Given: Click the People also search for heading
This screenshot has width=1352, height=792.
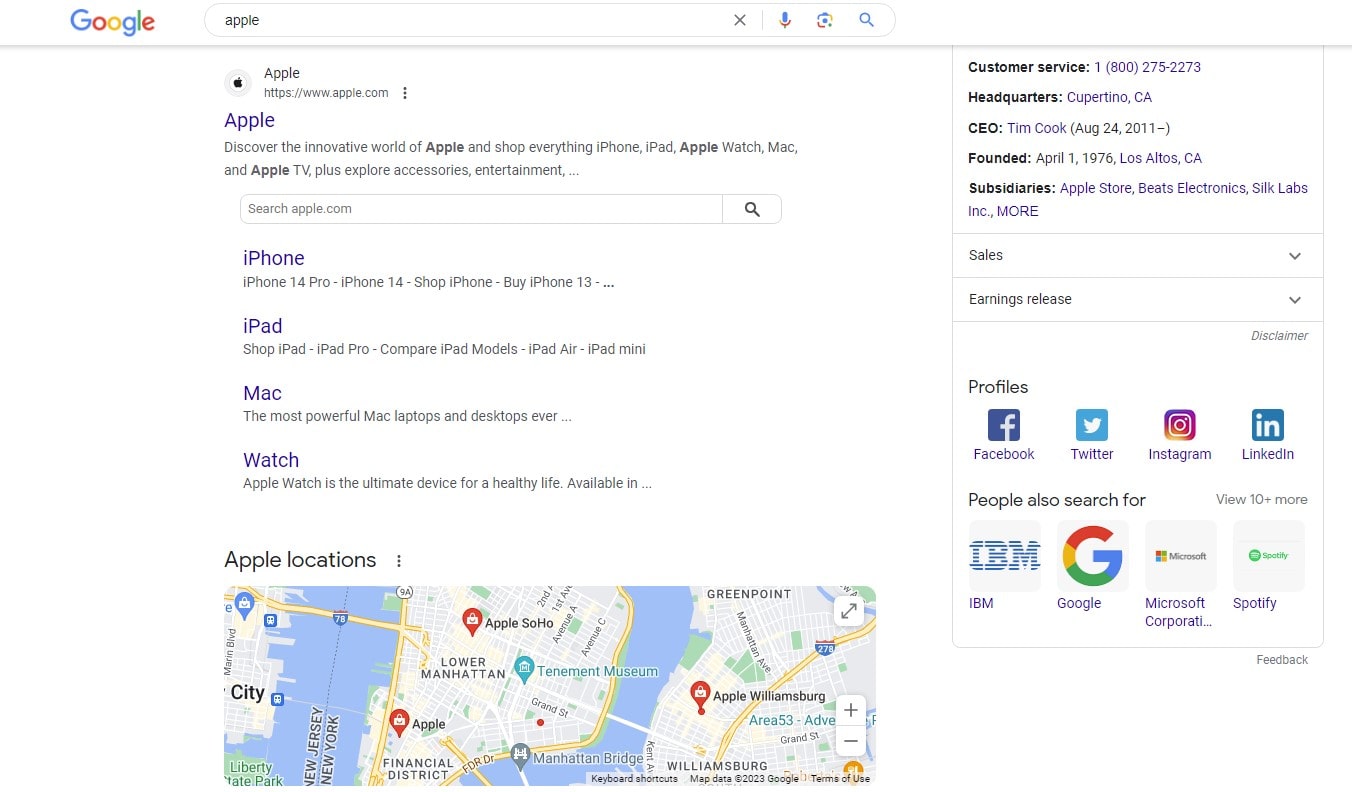Looking at the screenshot, I should tap(1057, 500).
